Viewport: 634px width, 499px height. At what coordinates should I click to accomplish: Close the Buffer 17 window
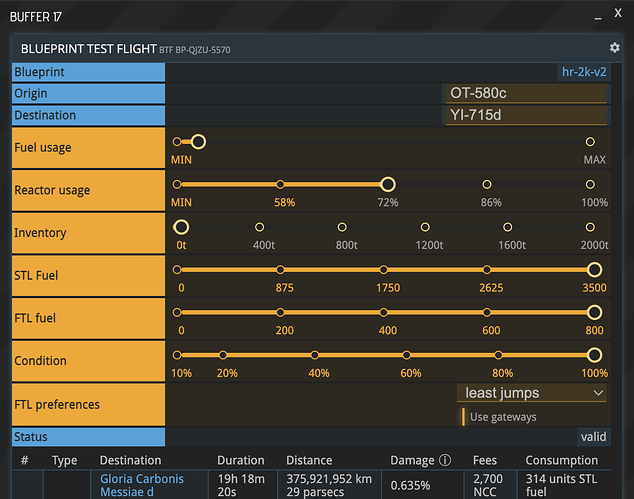618,13
